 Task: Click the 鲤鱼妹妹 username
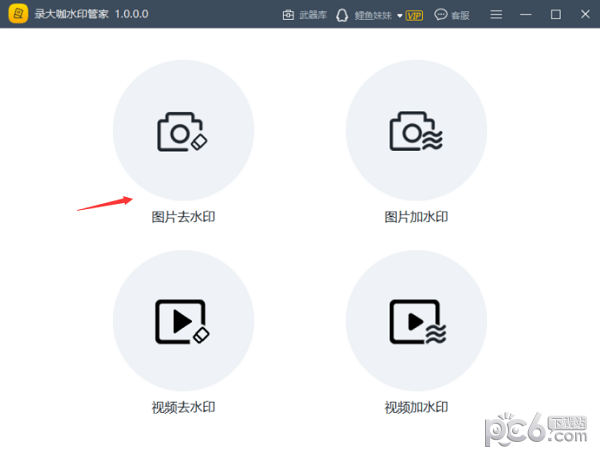(373, 15)
